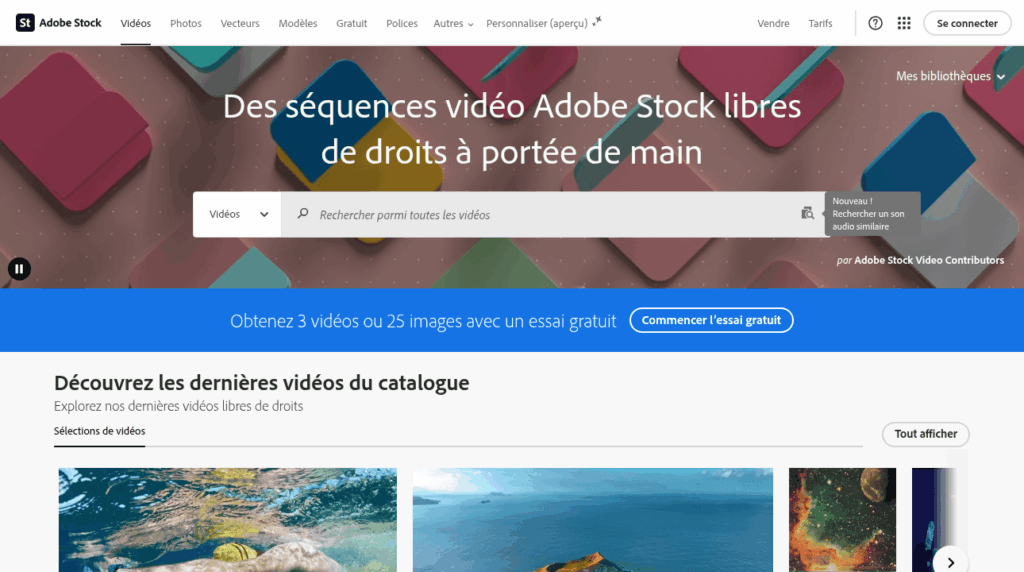
Task: Click the magnifying glass search icon
Action: click(x=303, y=214)
